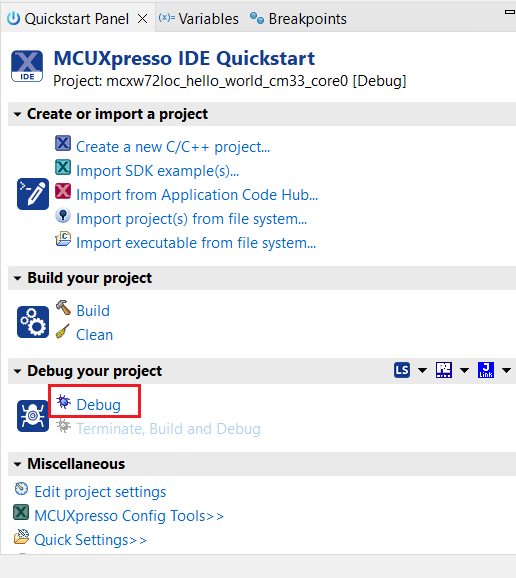The image size is (516, 578).
Task: Click the Import SDK example icon
Action: coord(63,167)
